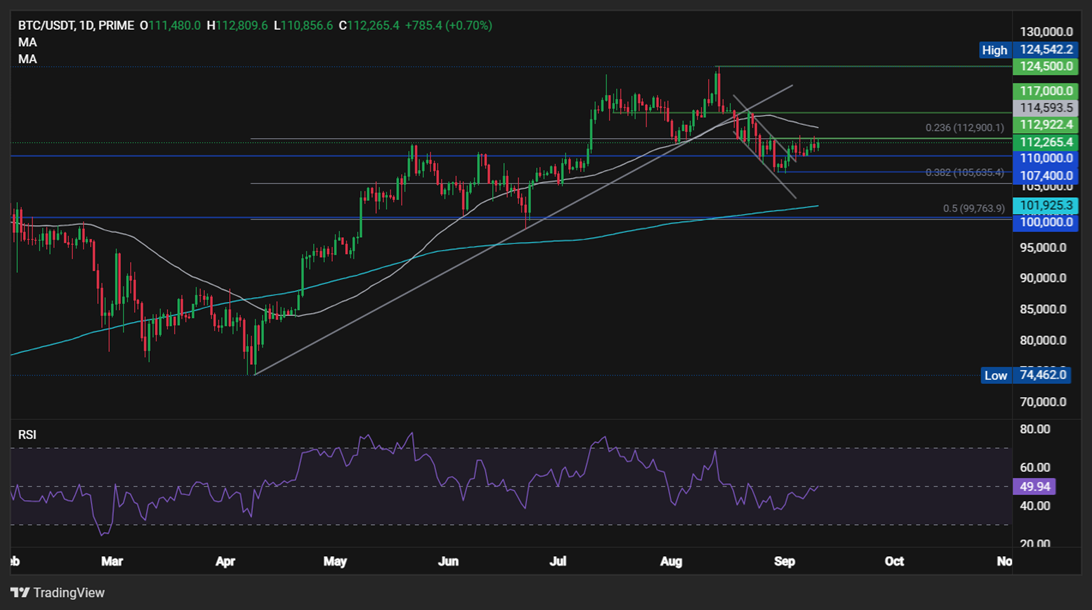This screenshot has height=610, width=1092.
Task: Click the May label on time axis
Action: (x=335, y=561)
